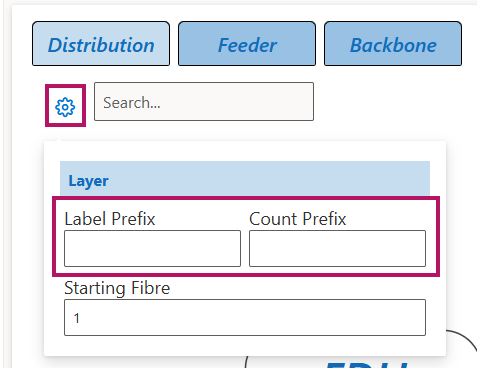Click the Label Prefix label text
Screen dimensions: 477x368
[110, 219]
